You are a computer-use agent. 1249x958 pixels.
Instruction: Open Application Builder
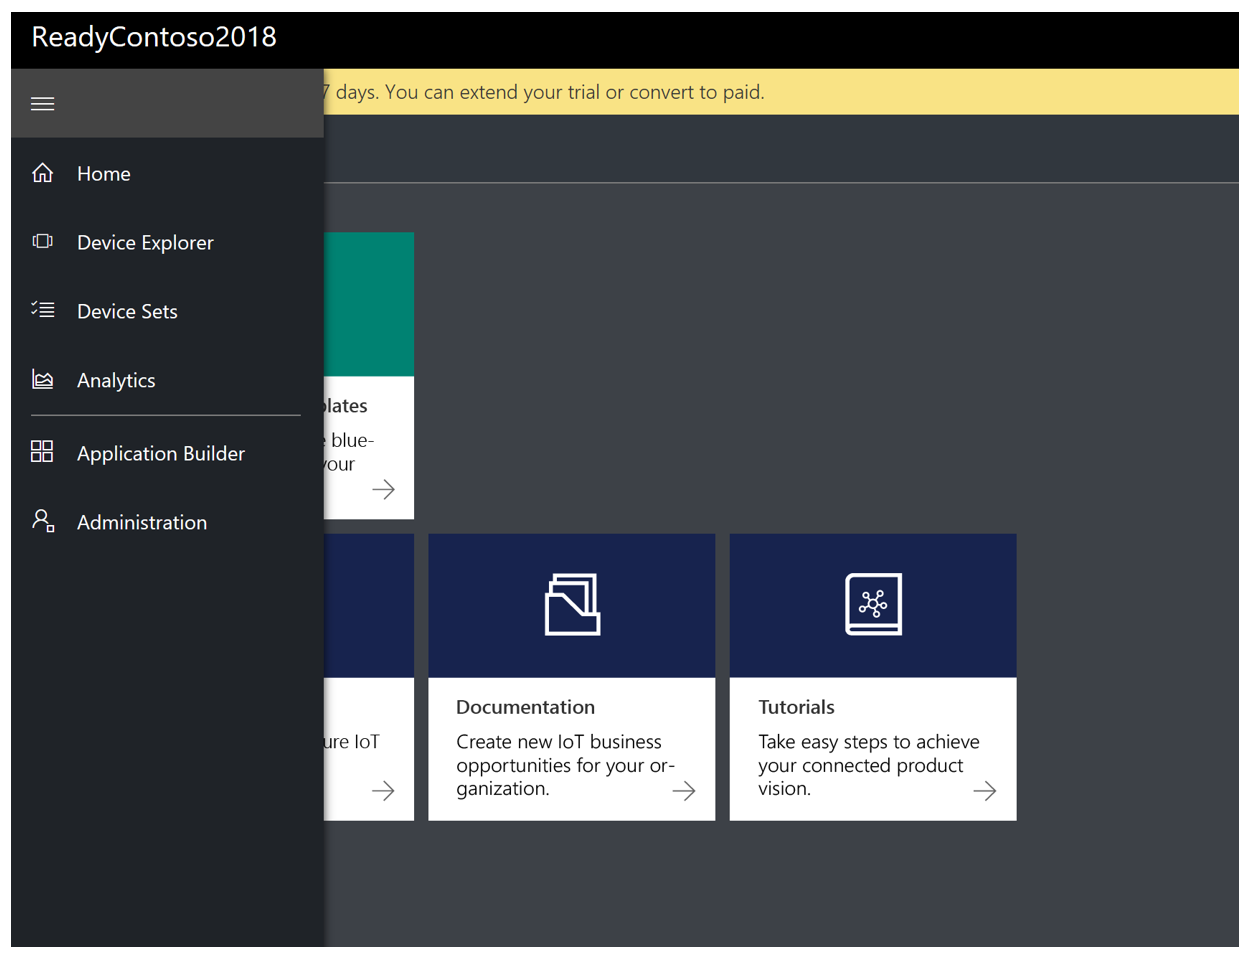167,453
